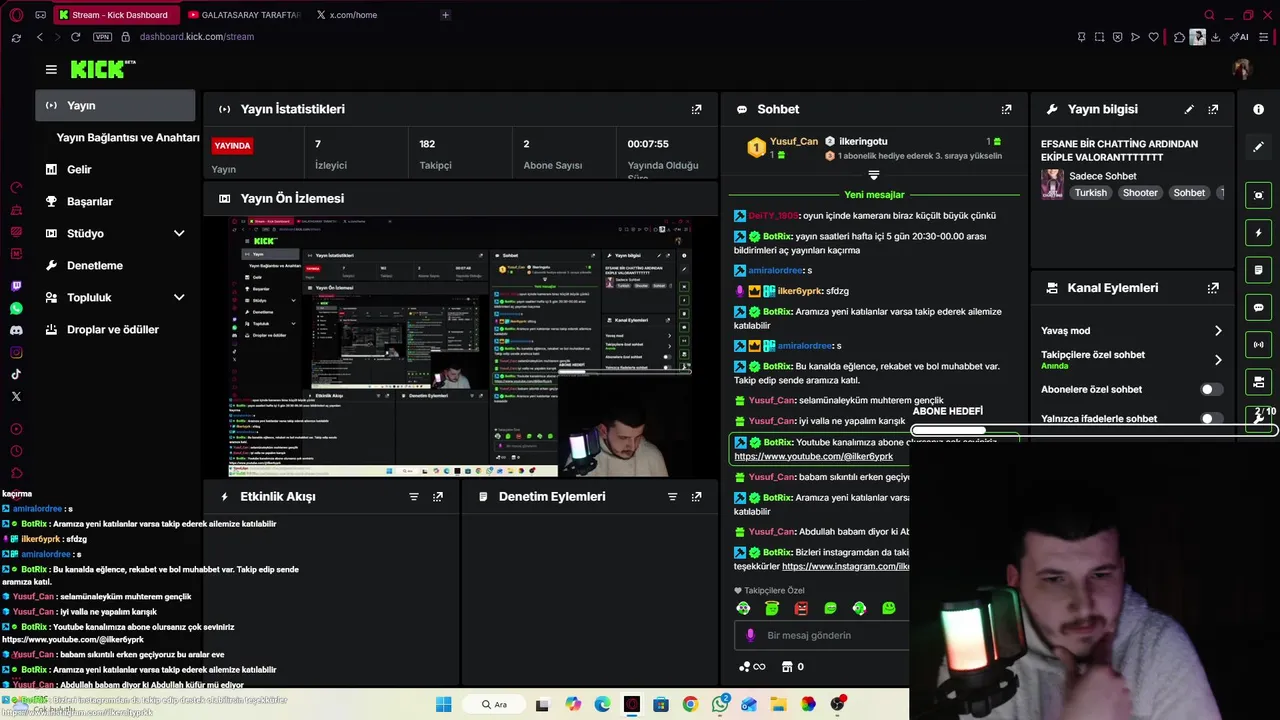Reload the page in browser toolbar
The height and width of the screenshot is (720, 1280).
75,37
